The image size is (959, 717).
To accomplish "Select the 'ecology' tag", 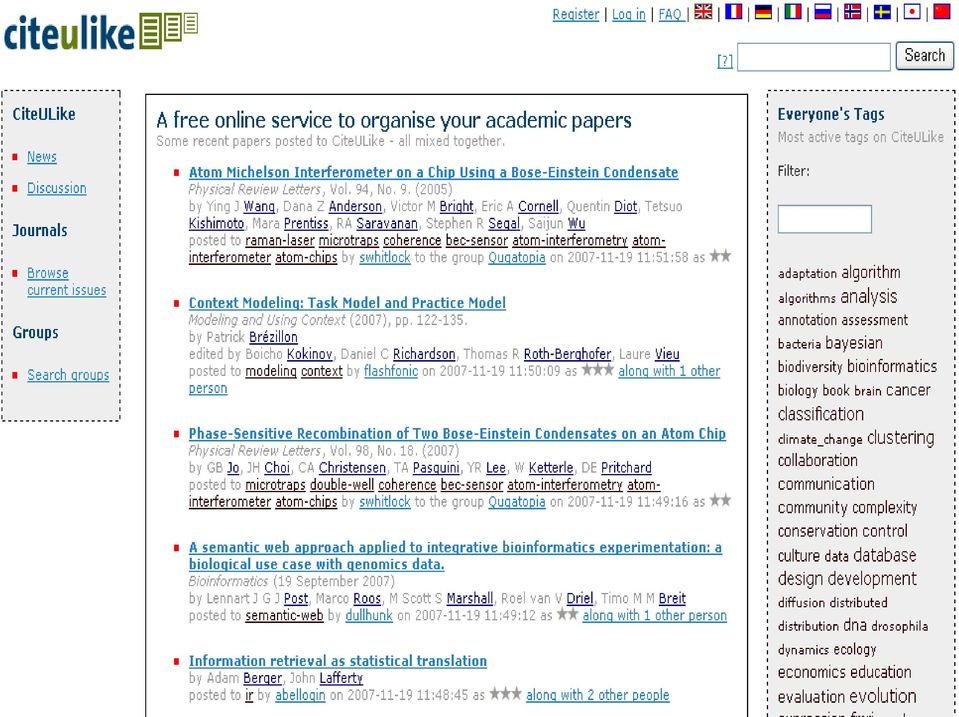I will point(854,650).
